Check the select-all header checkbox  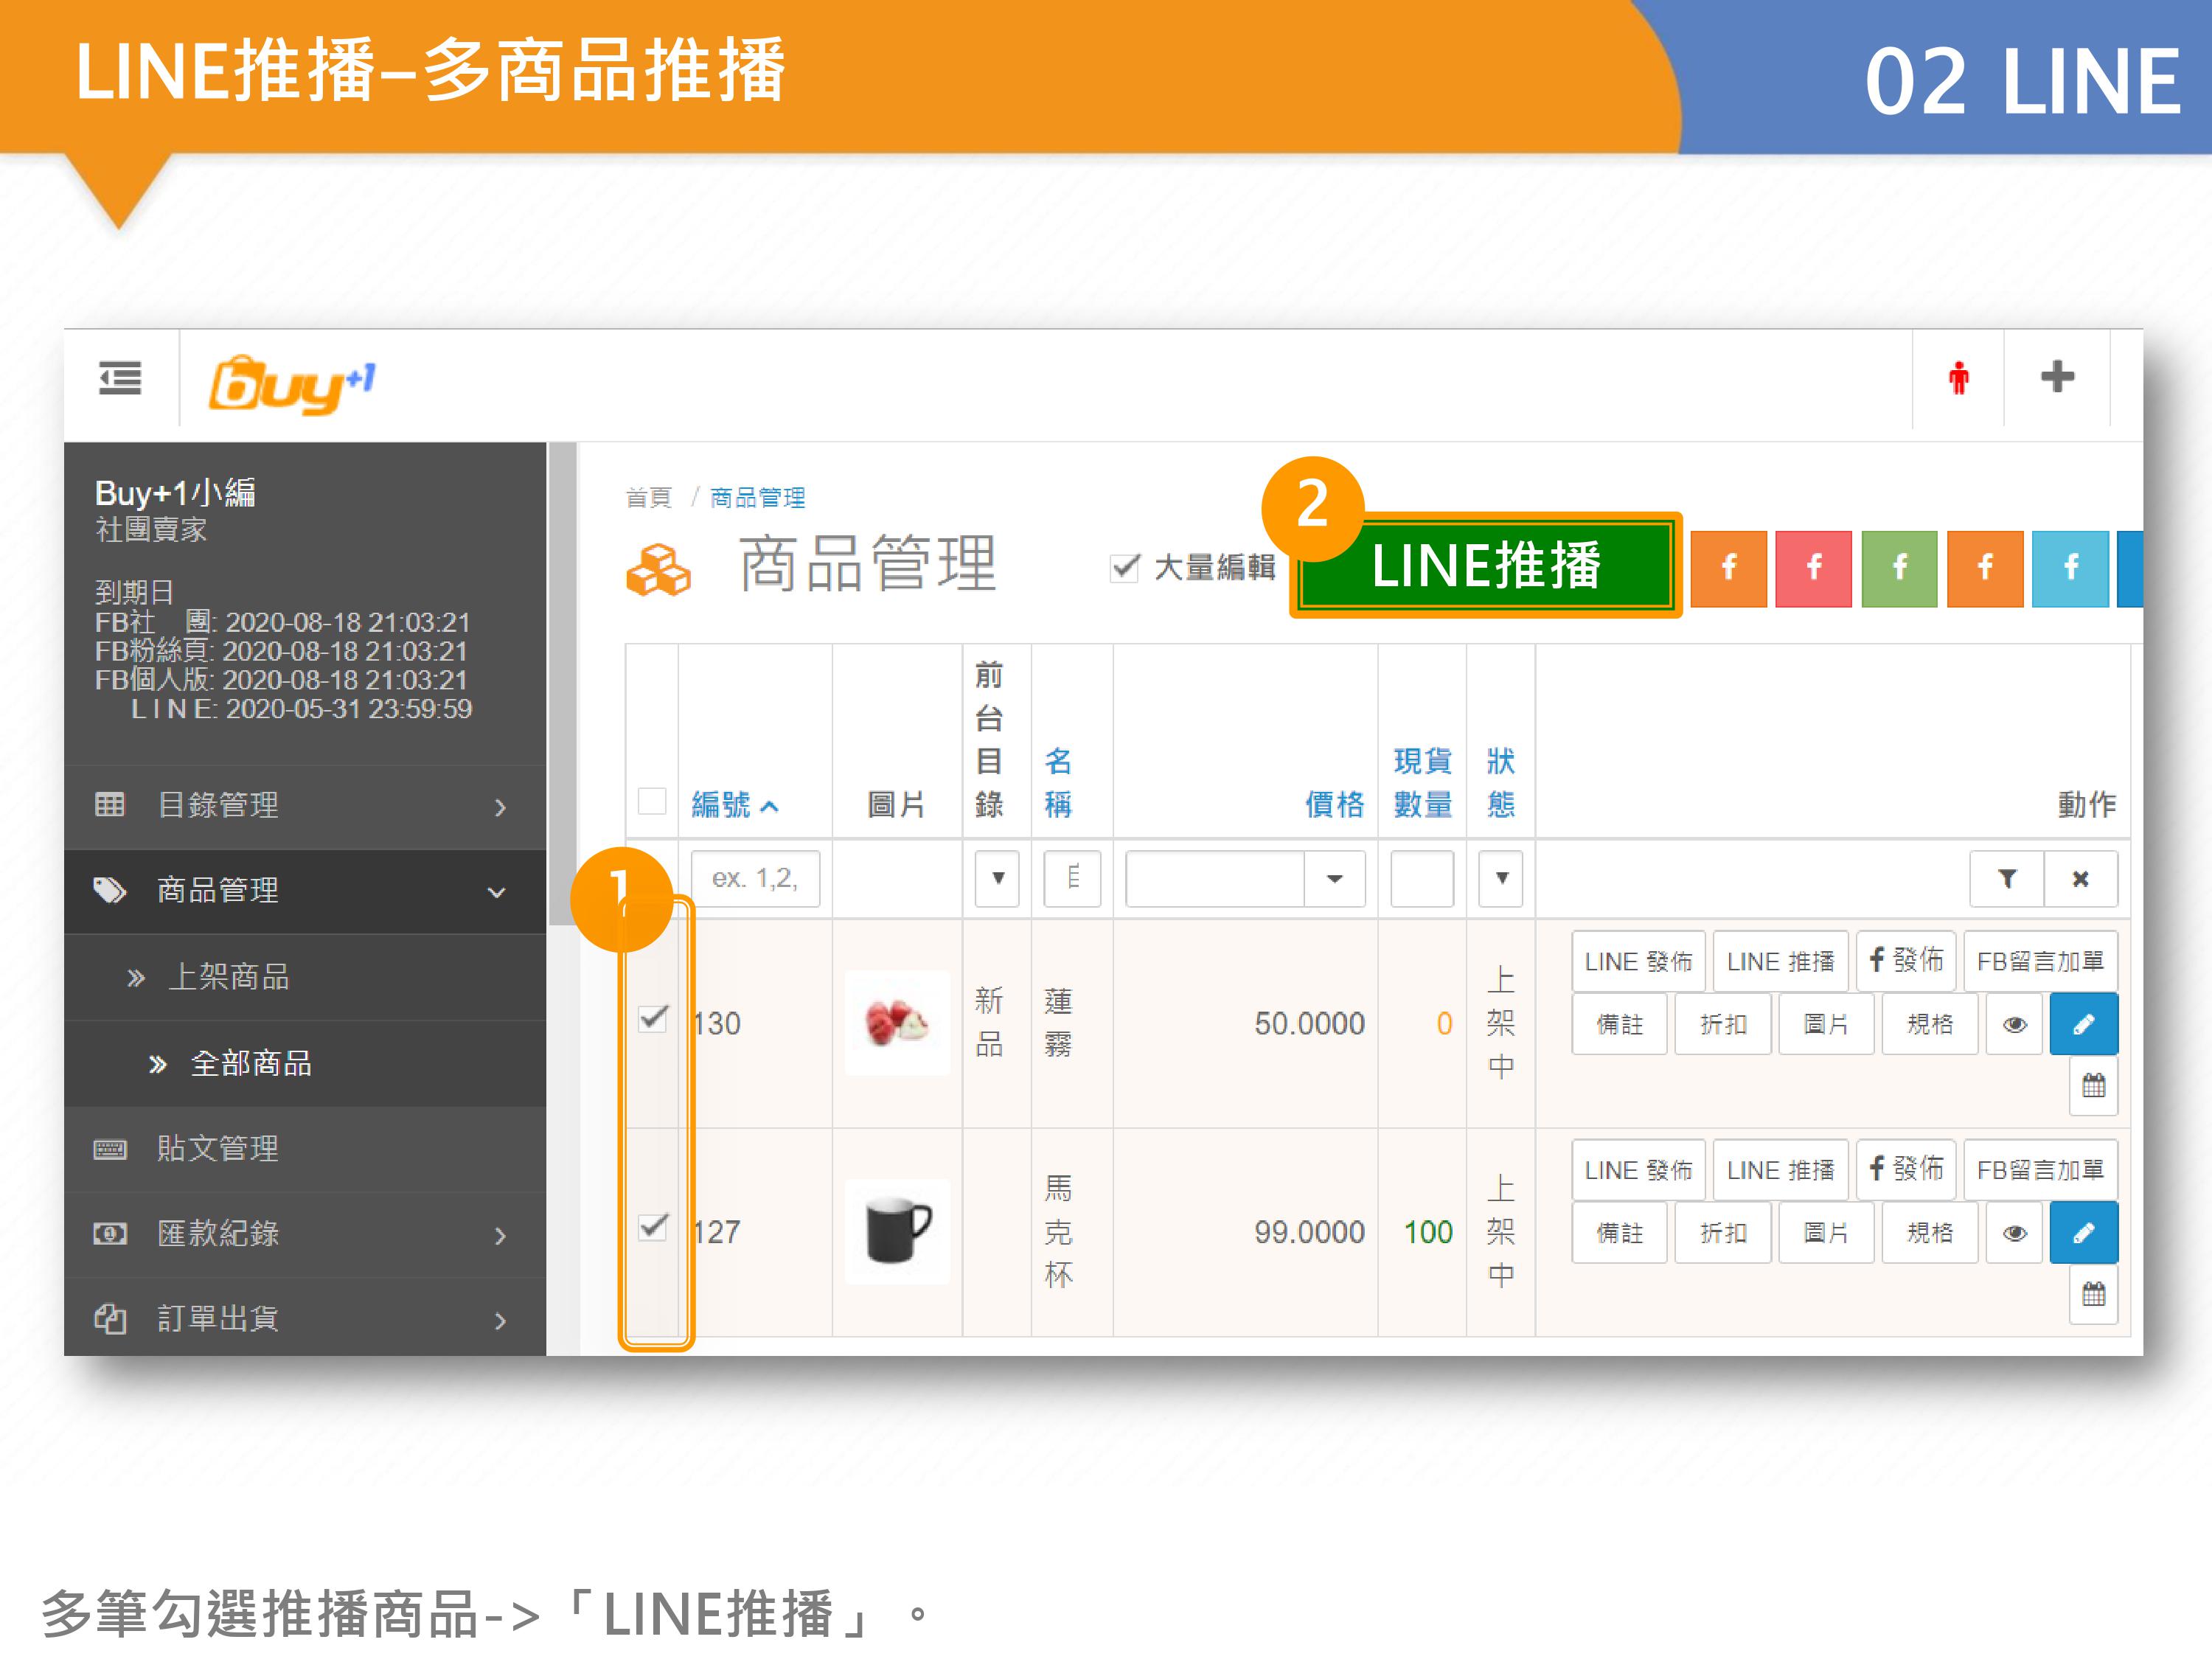point(652,802)
